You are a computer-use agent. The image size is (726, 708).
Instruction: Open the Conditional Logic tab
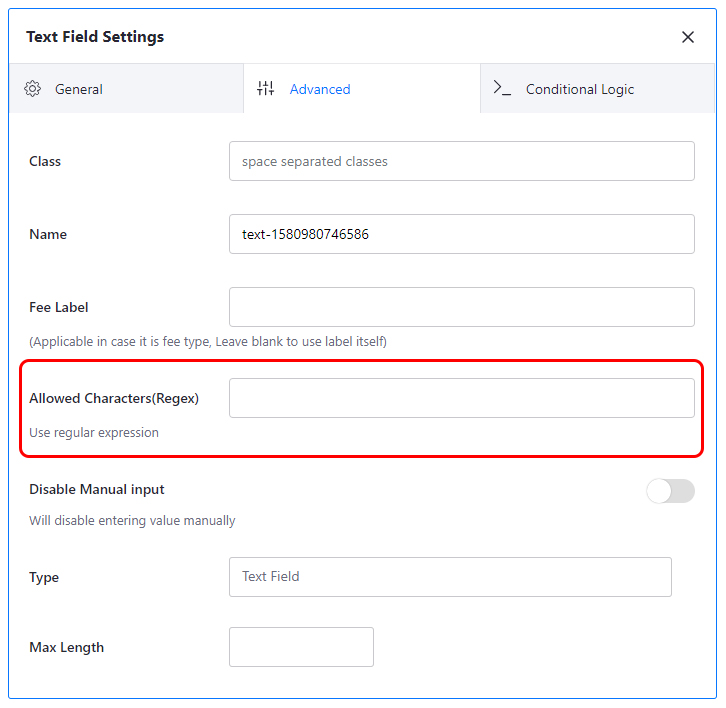click(597, 88)
